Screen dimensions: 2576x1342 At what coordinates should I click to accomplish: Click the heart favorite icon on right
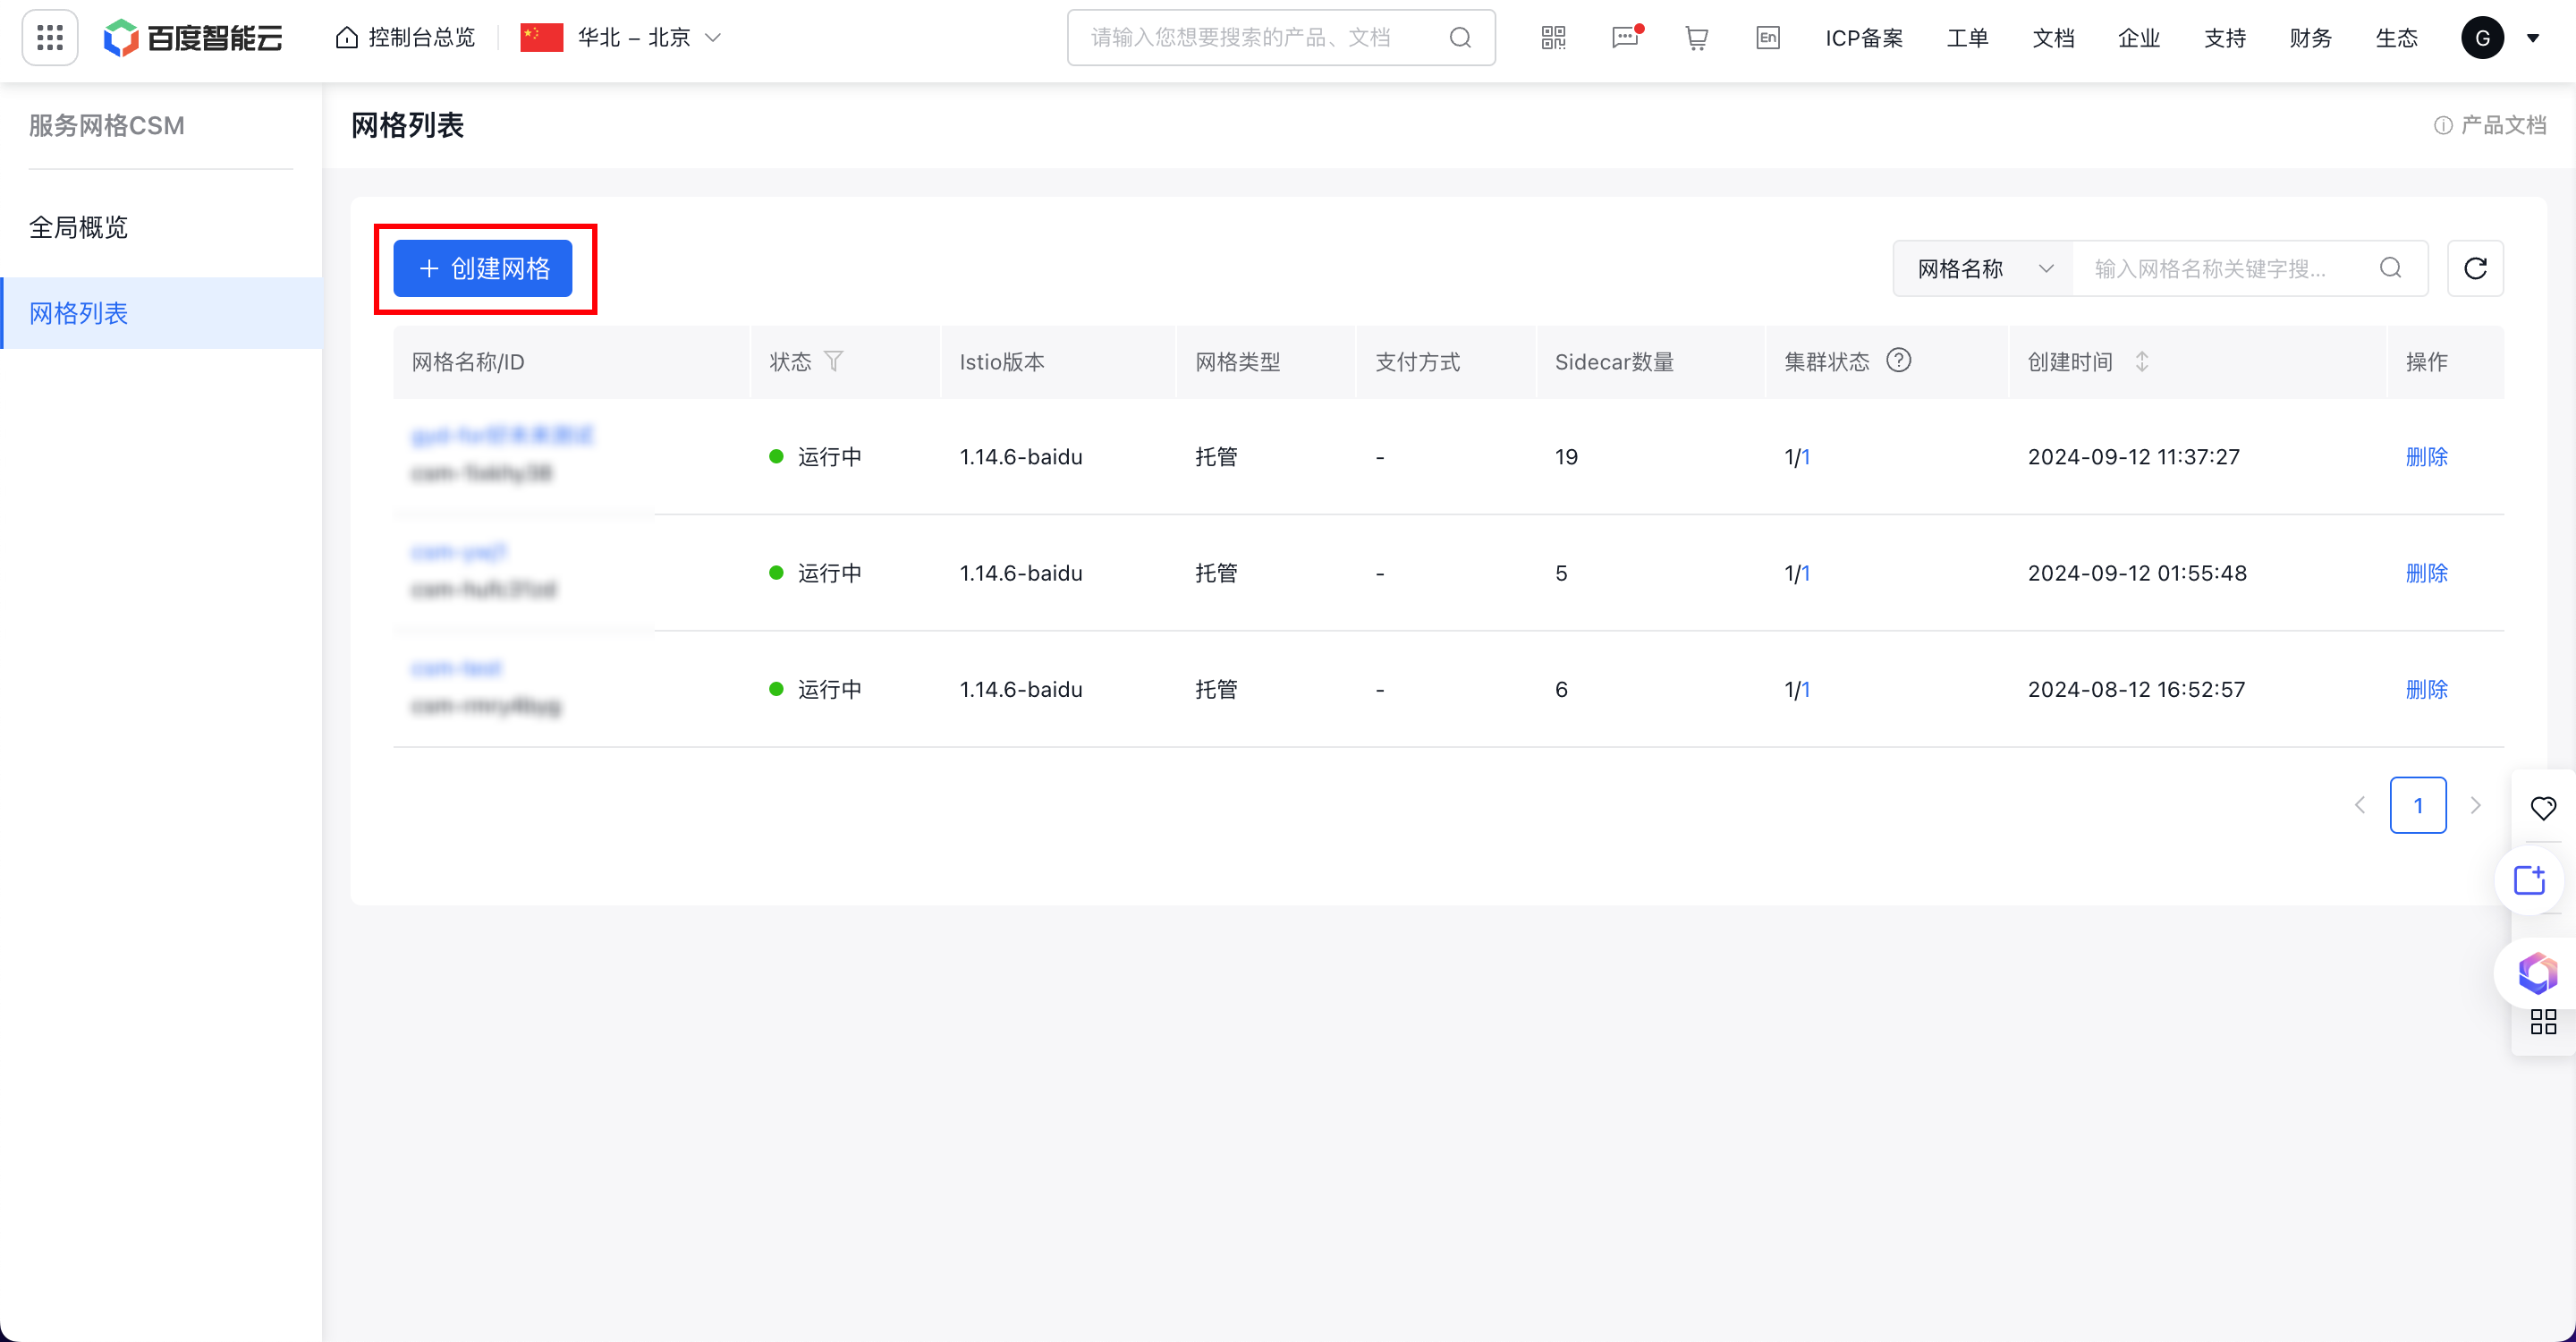[x=2543, y=807]
